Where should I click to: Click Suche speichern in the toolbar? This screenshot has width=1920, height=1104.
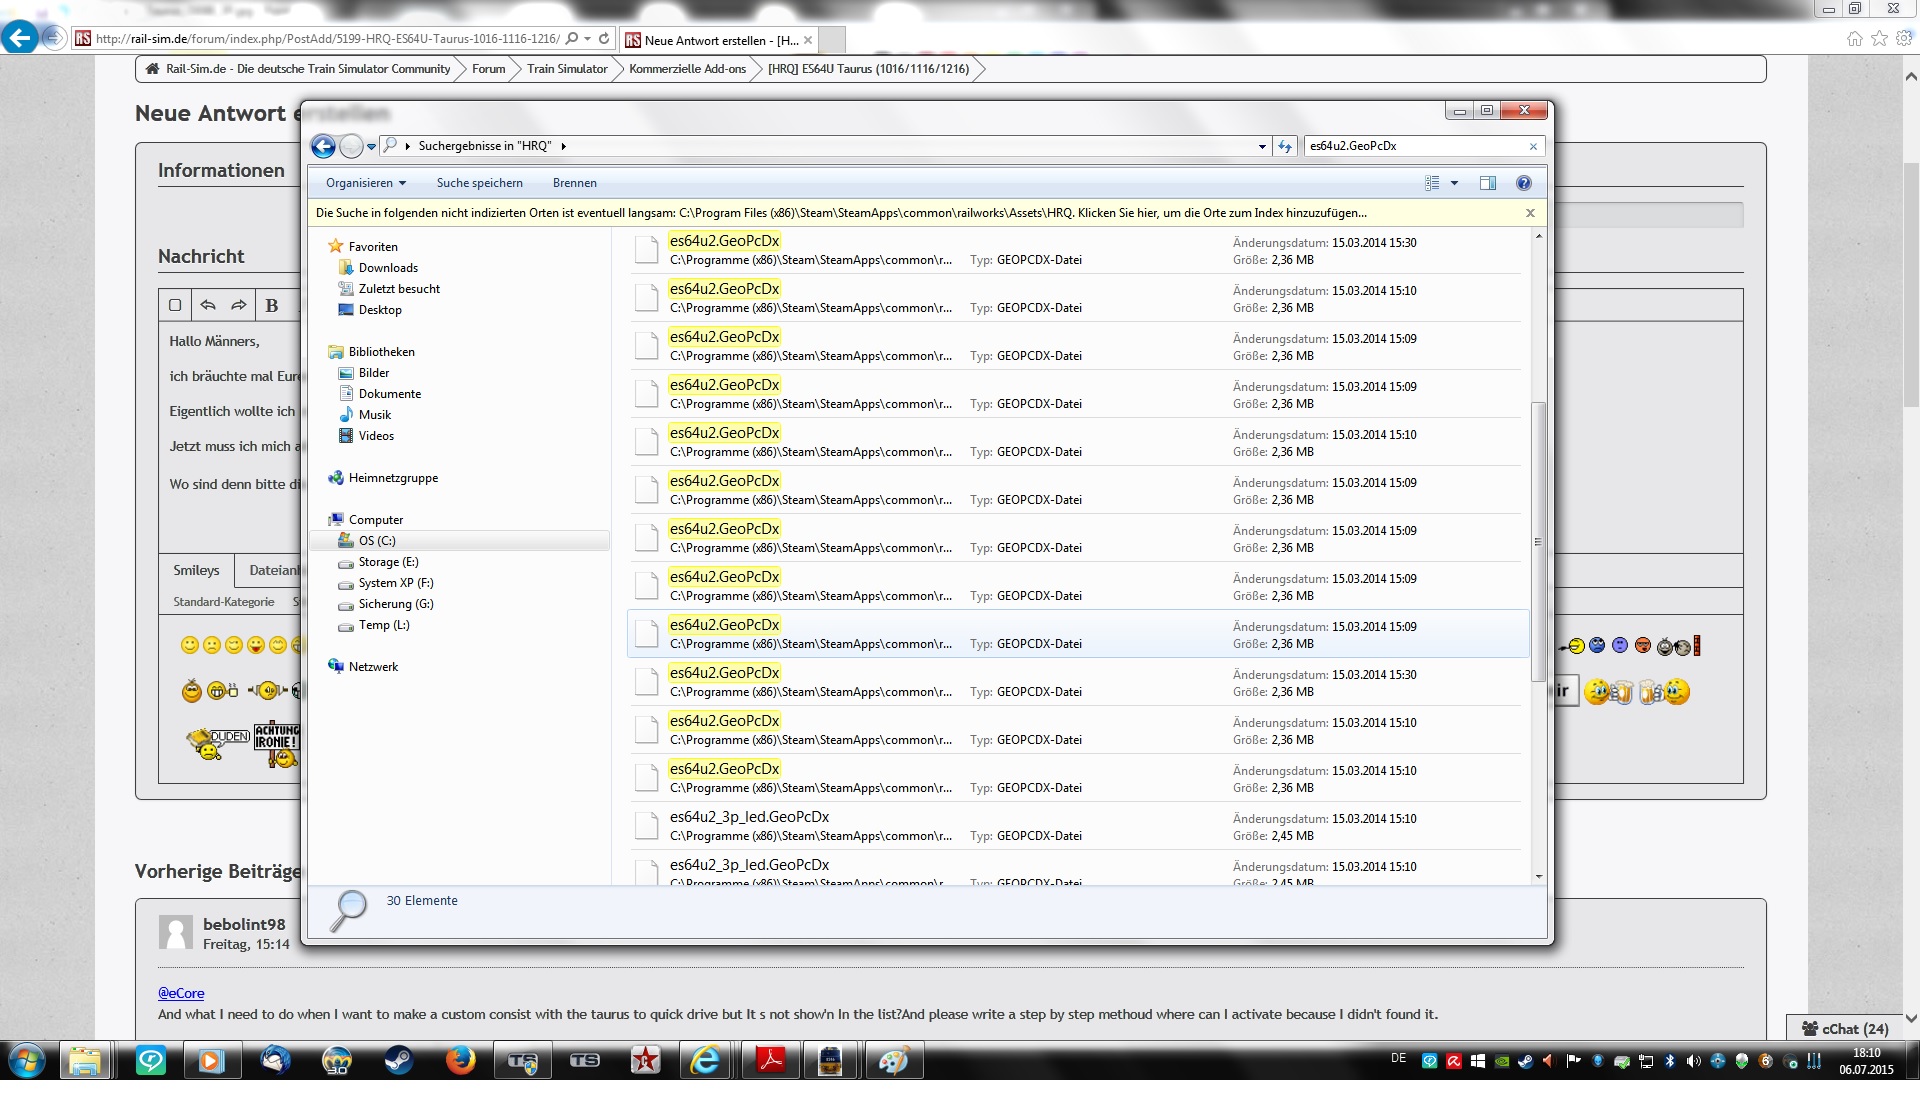(x=479, y=183)
